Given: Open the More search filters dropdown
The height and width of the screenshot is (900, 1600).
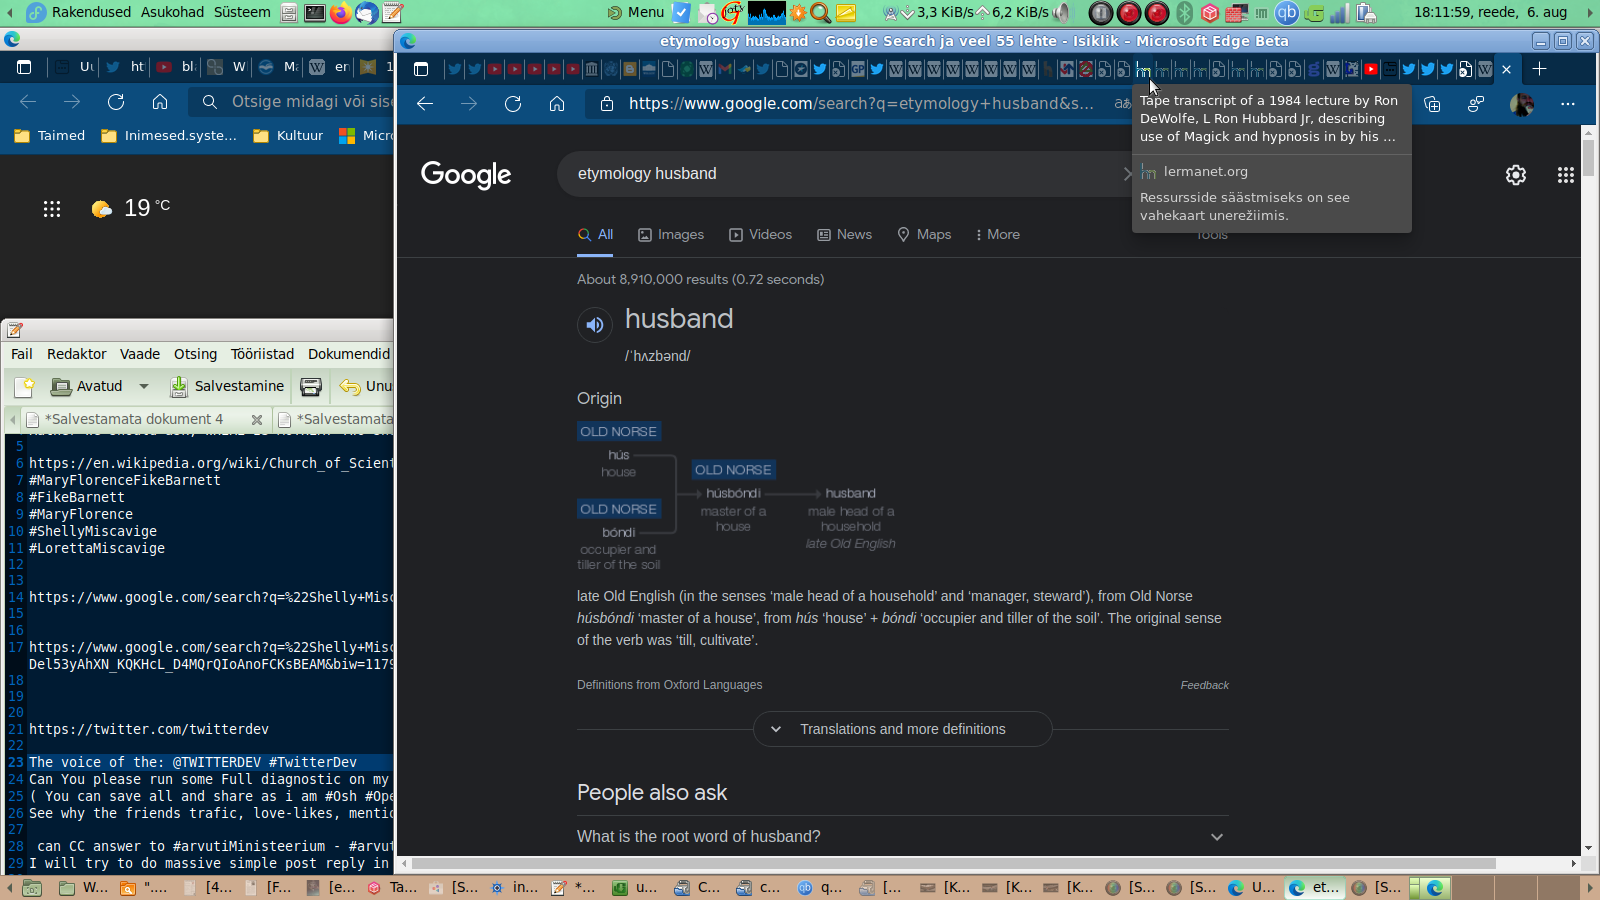Looking at the screenshot, I should (998, 235).
